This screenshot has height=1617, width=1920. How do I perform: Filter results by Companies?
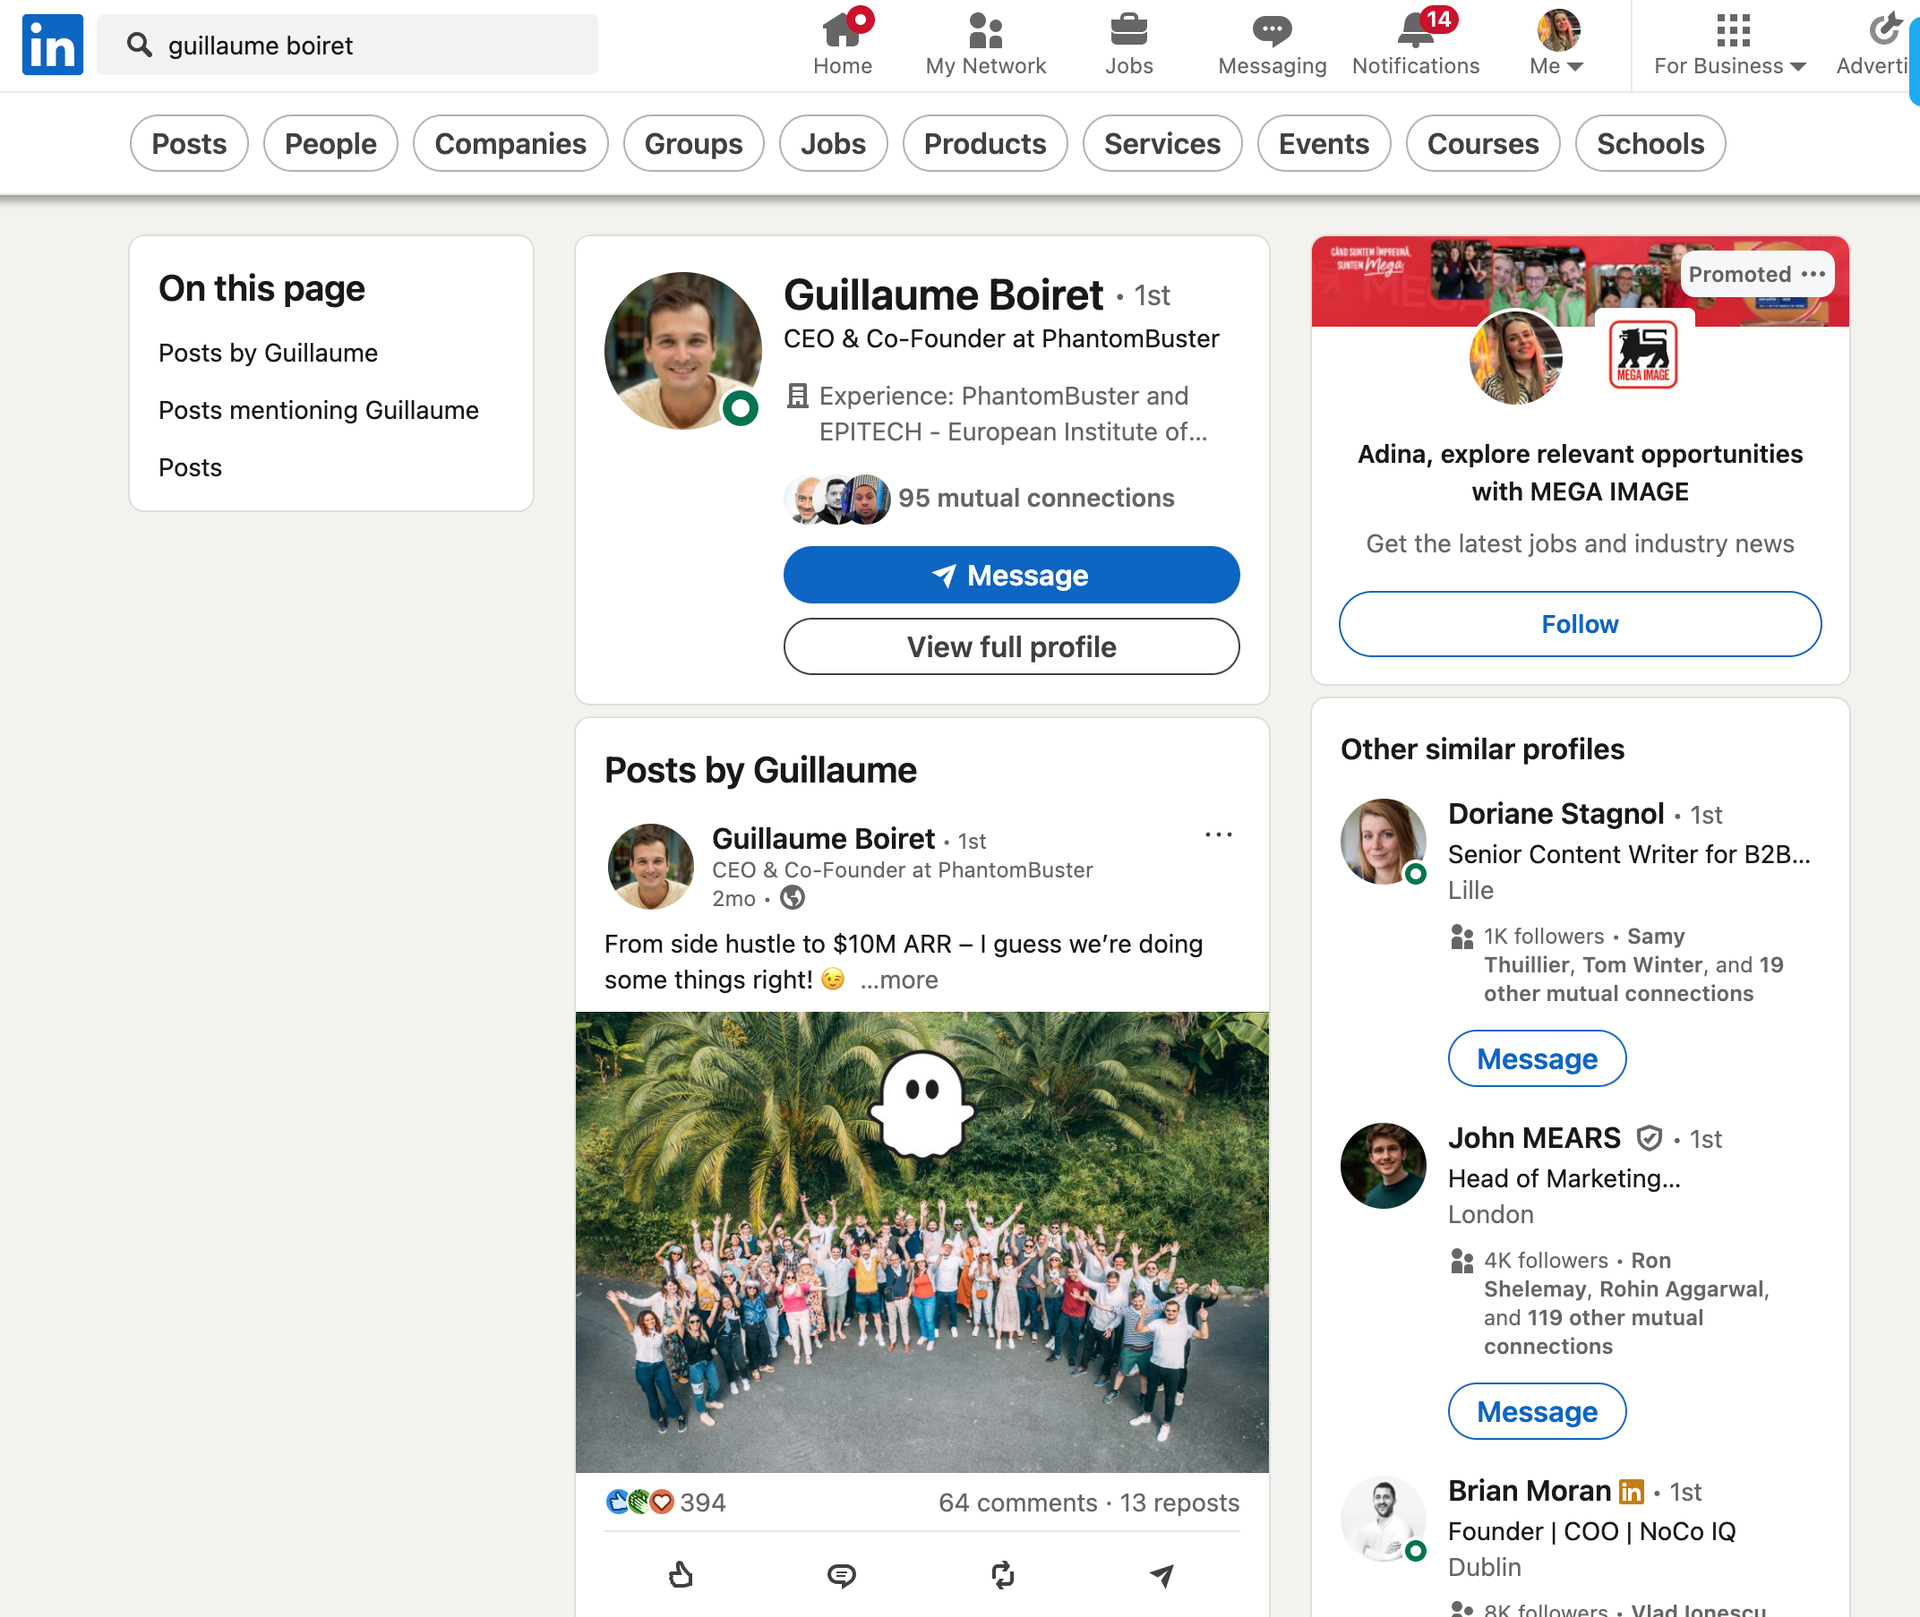(511, 143)
